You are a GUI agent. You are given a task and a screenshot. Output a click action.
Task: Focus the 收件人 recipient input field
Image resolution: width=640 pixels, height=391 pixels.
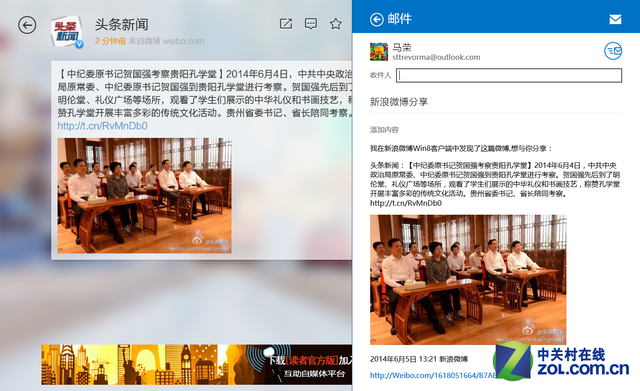(509, 76)
